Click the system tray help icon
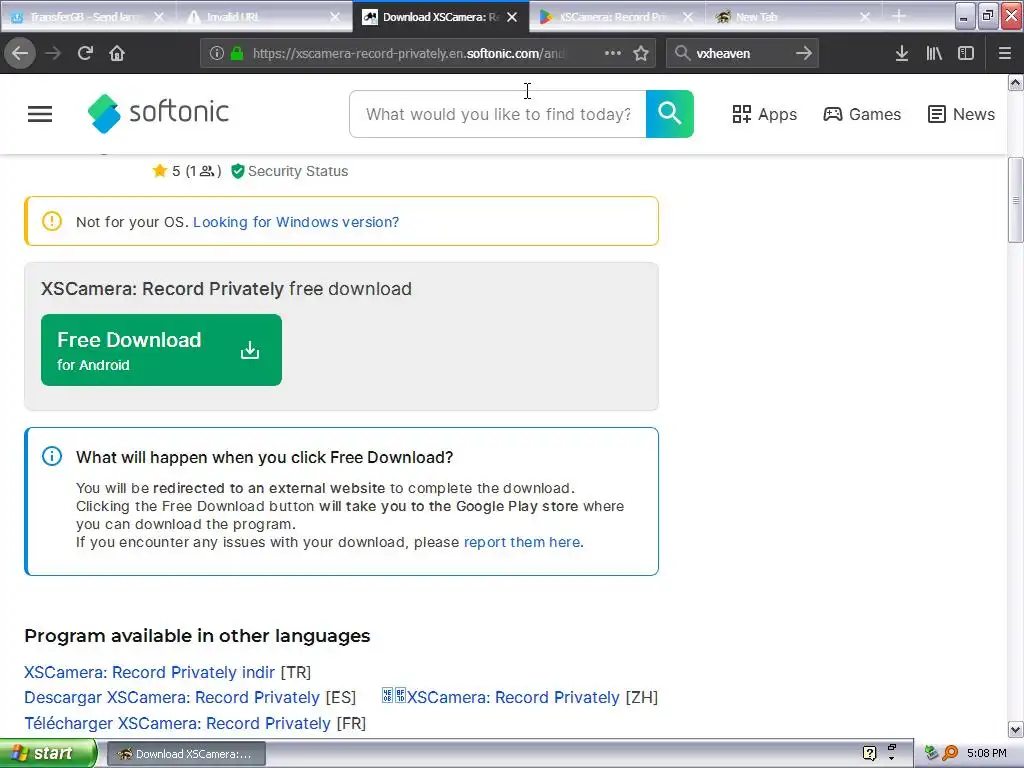This screenshot has height=768, width=1024. tap(869, 754)
